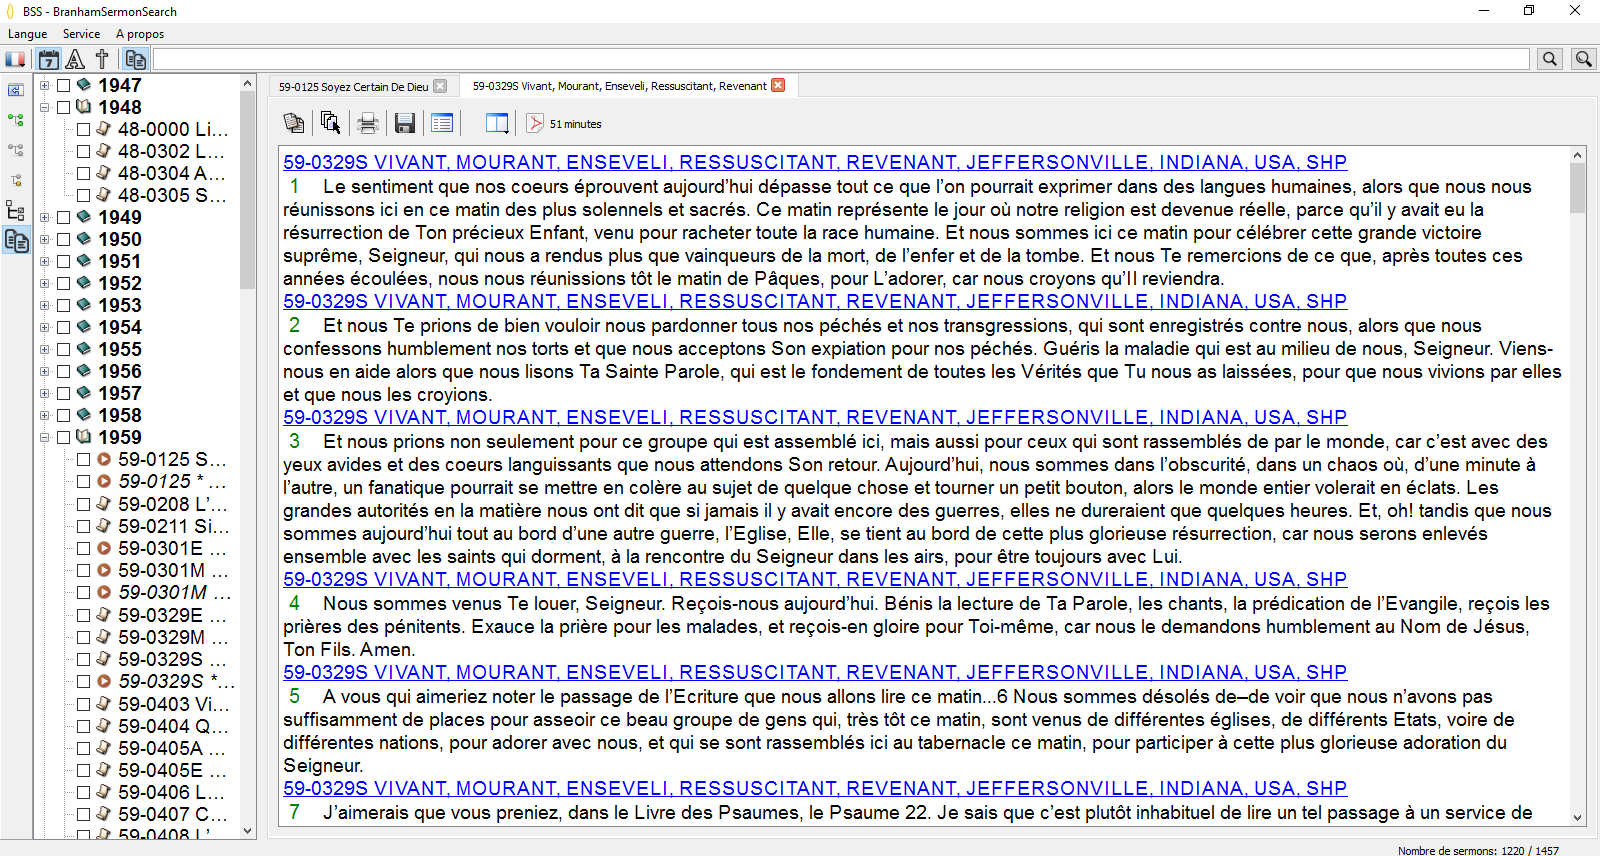Click the open book icon beside 1948
1600x856 pixels.
(84, 106)
